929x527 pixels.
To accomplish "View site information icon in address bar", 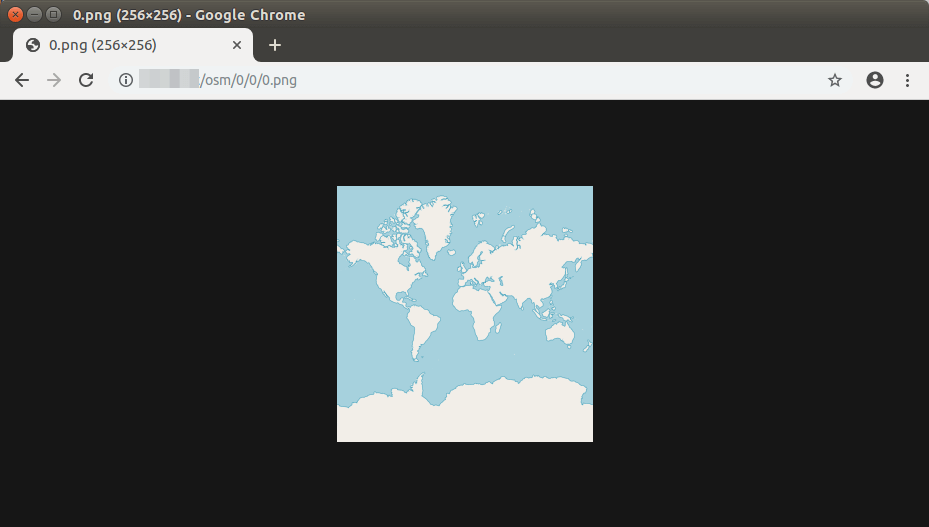I will [126, 80].
